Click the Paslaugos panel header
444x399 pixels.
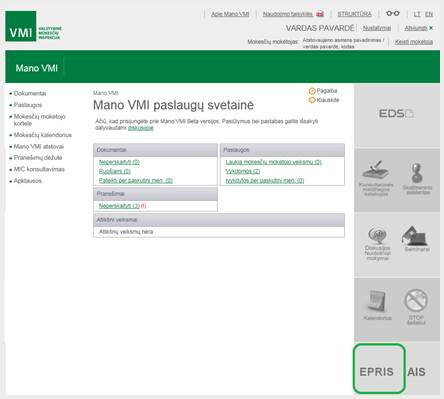282,150
